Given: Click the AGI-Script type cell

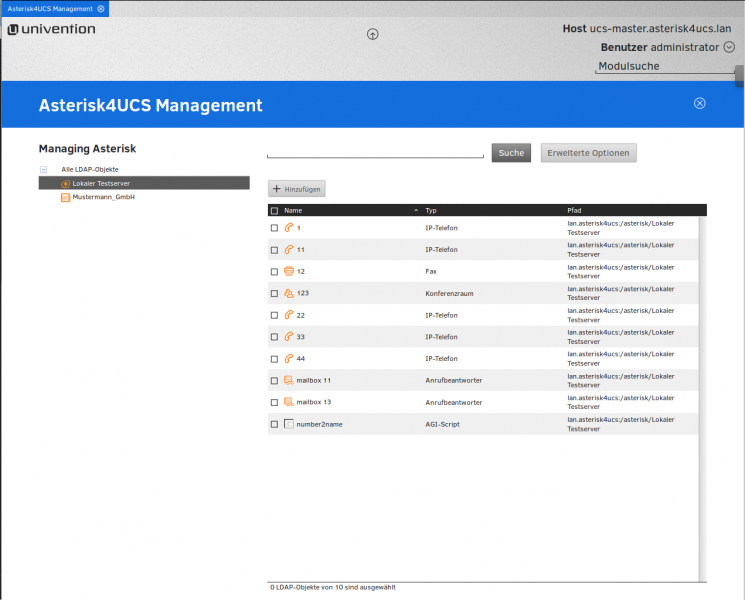Looking at the screenshot, I should tap(442, 424).
